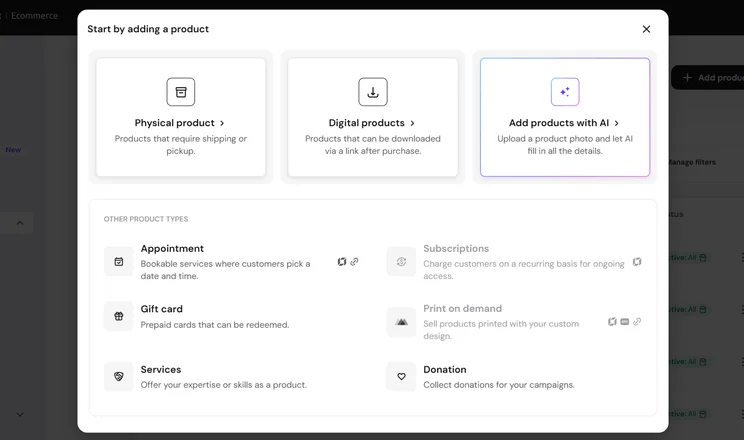Click the first integration icon in Print on demand row

612,322
